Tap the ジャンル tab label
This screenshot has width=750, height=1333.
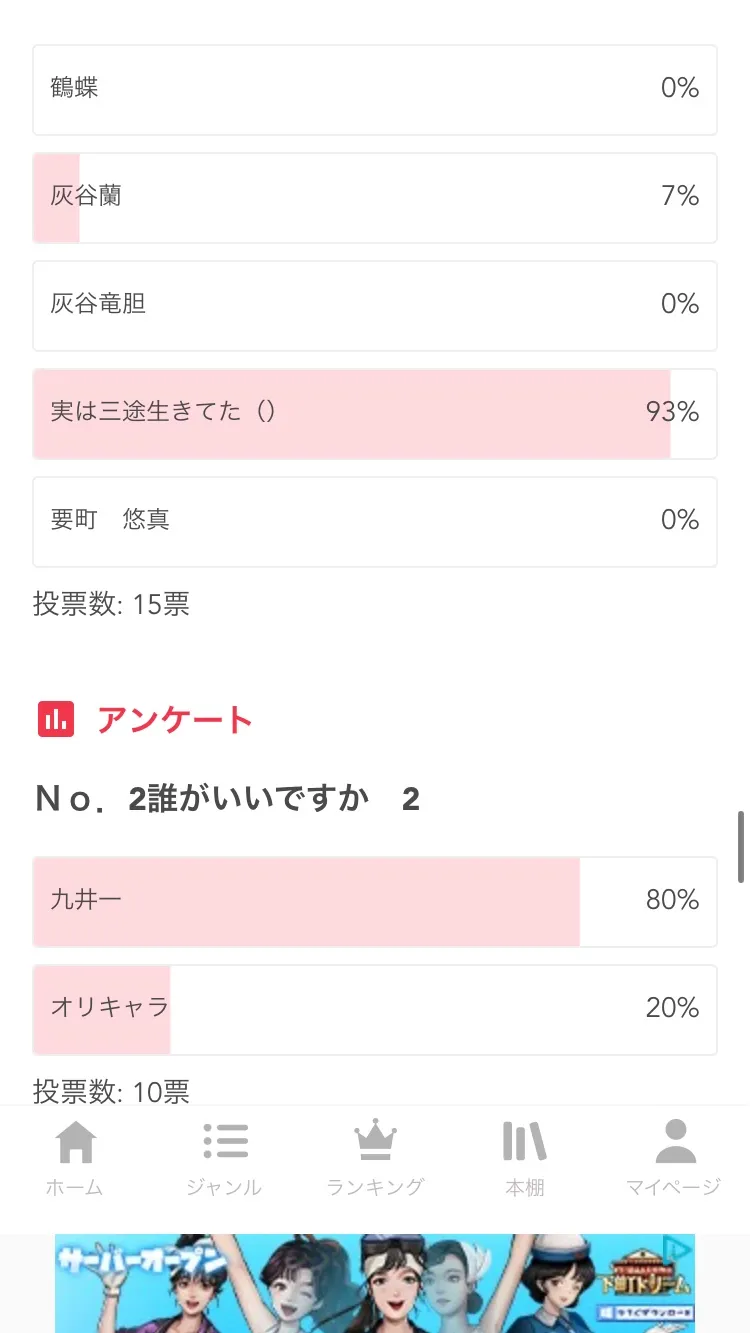tap(225, 1187)
